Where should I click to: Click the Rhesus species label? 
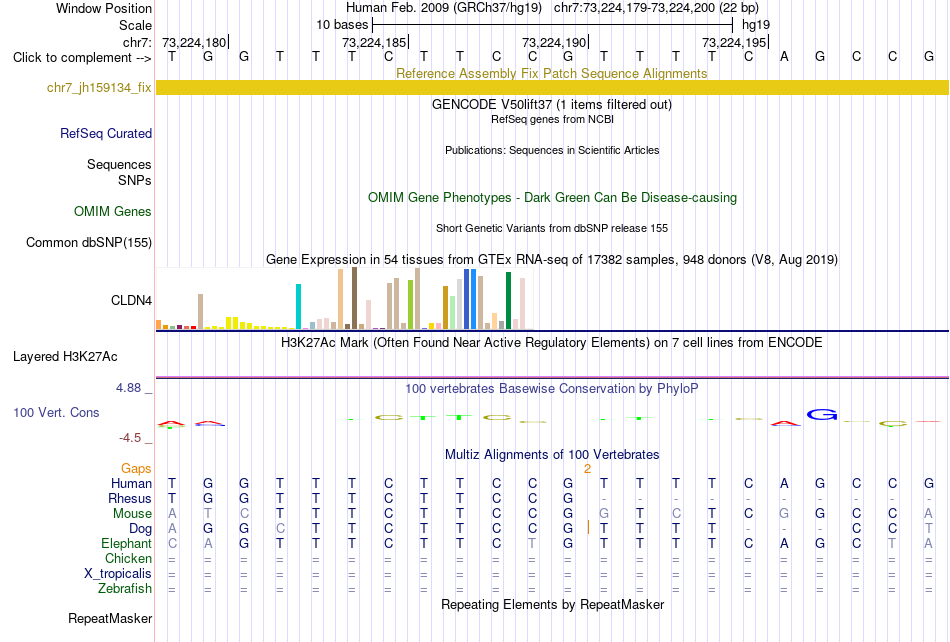coord(130,498)
